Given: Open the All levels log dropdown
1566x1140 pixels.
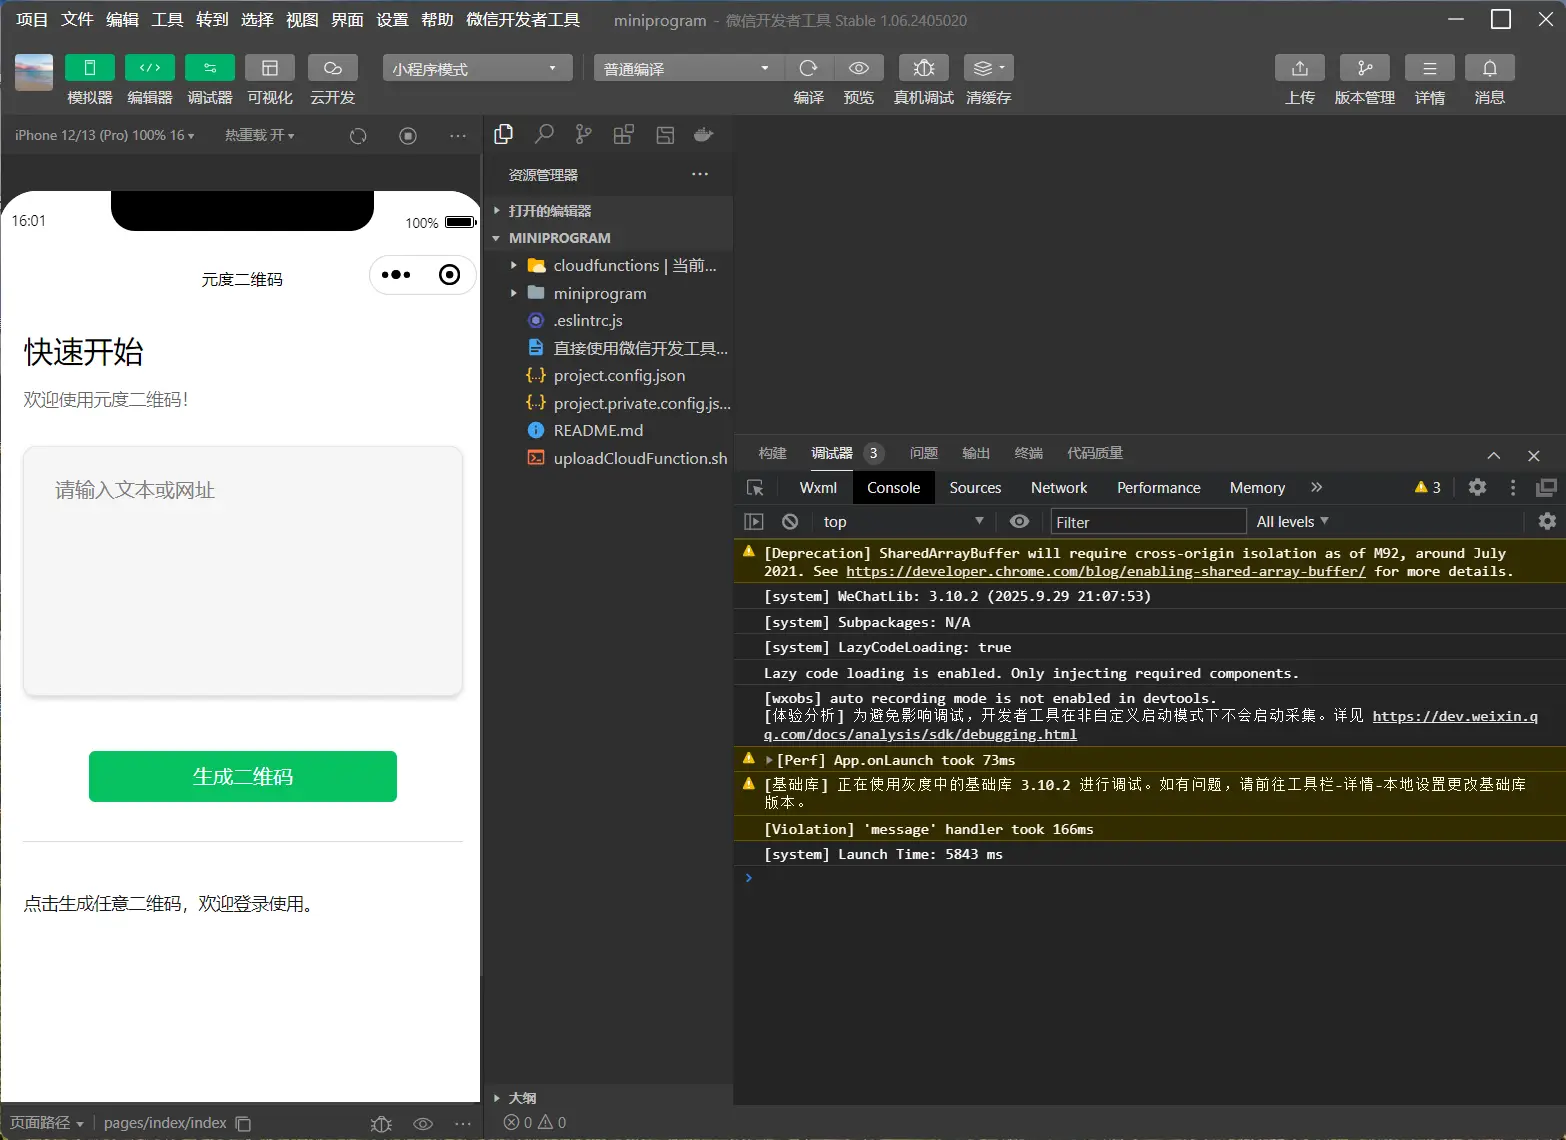Looking at the screenshot, I should coord(1292,522).
